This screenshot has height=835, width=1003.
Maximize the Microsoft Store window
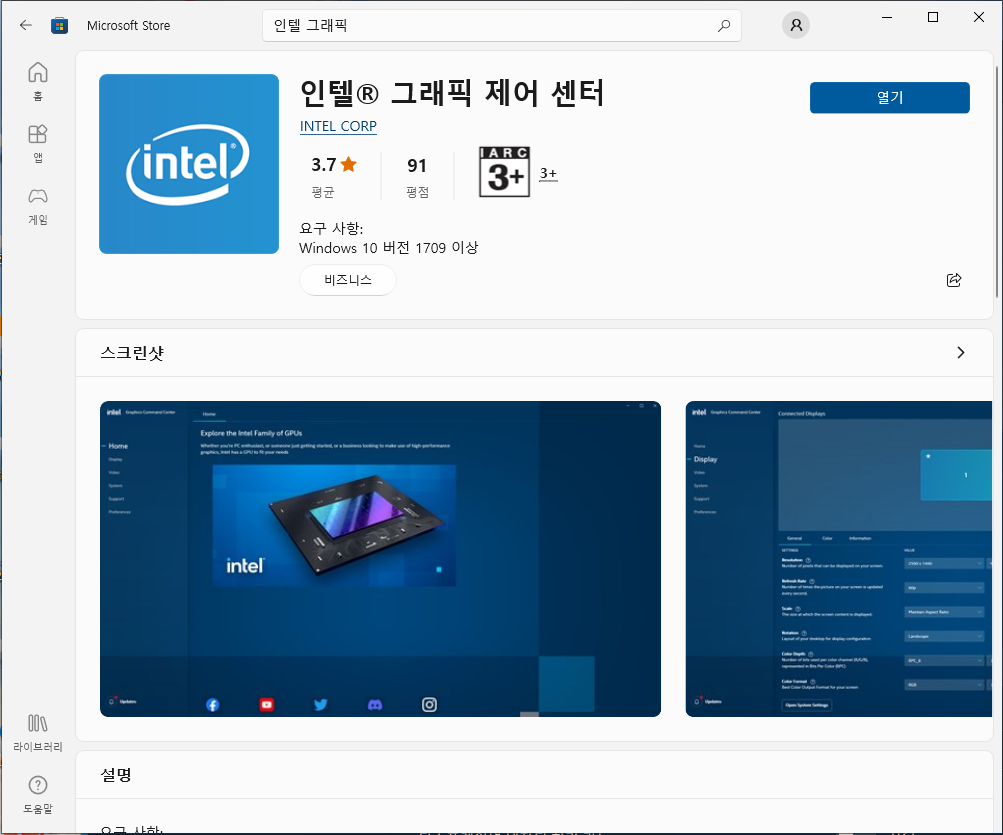tap(933, 17)
